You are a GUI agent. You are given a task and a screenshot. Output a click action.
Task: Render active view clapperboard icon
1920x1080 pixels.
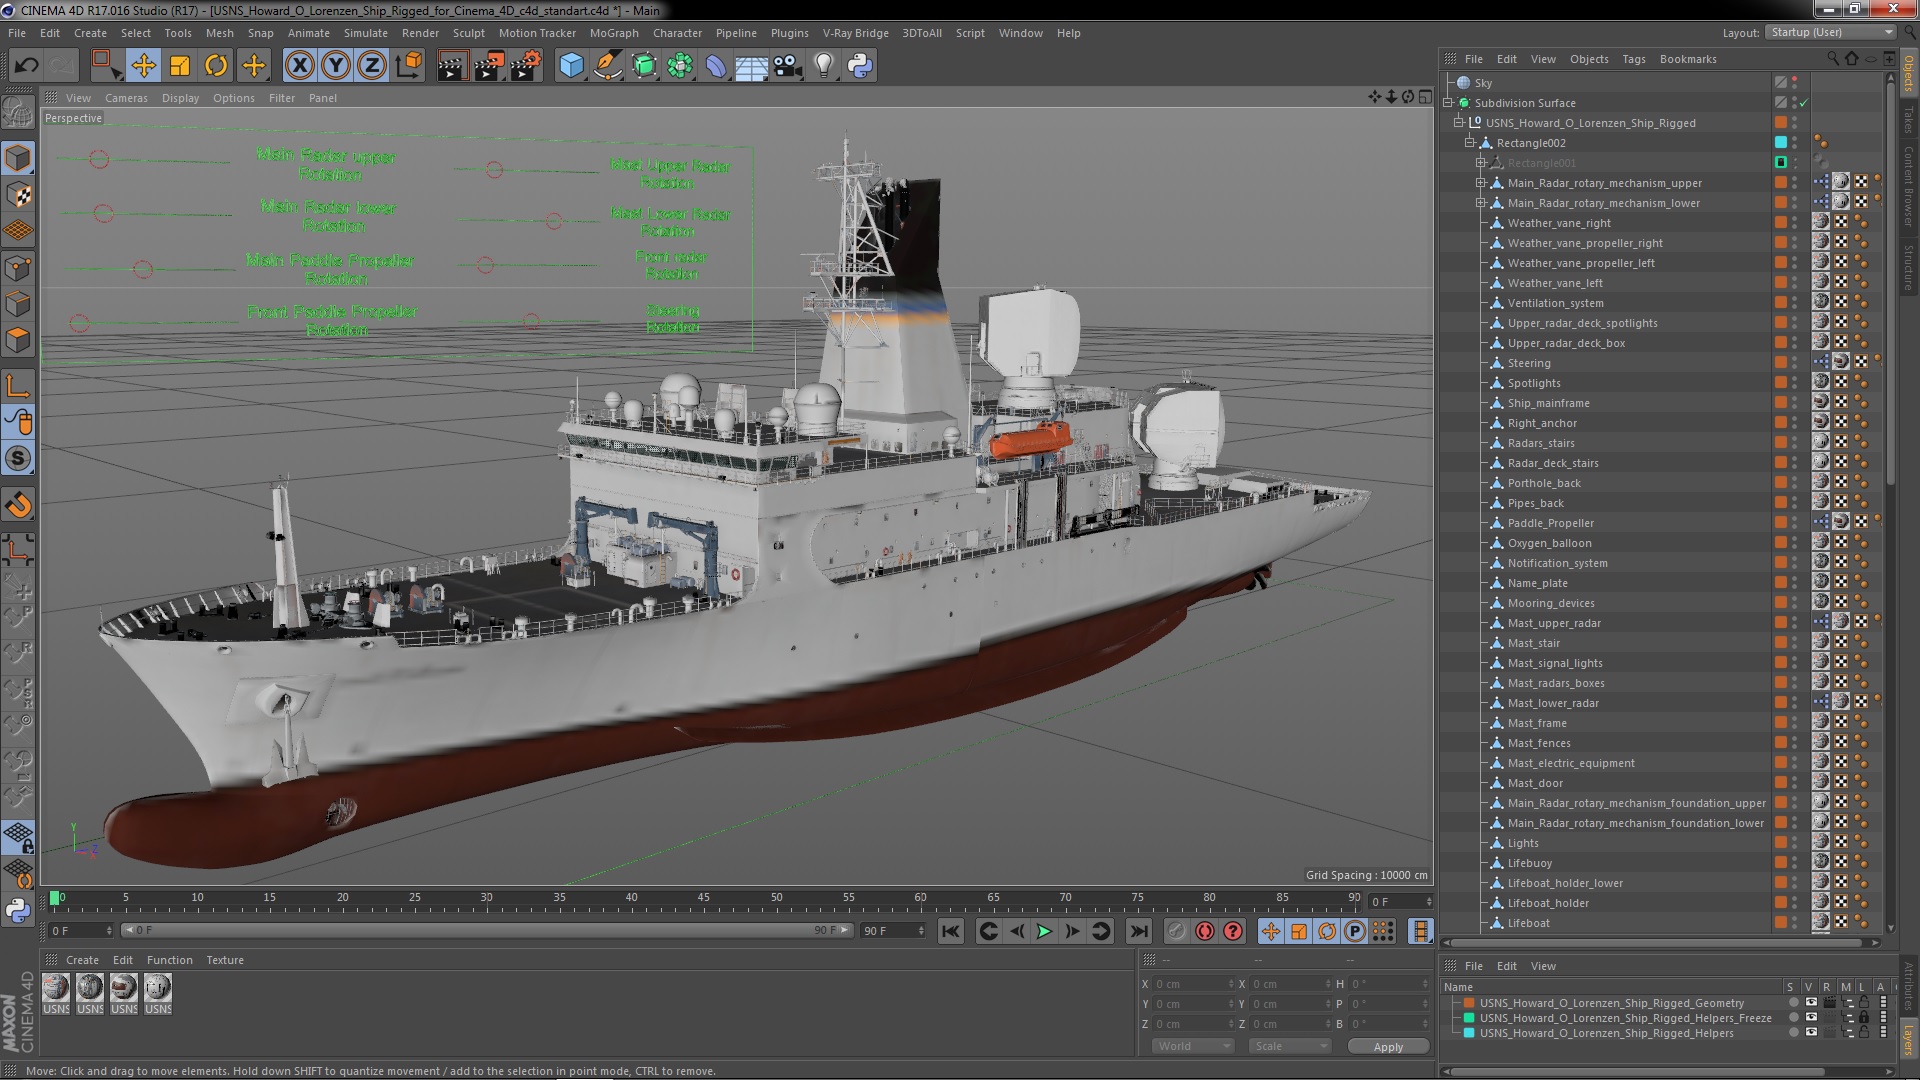[452, 66]
